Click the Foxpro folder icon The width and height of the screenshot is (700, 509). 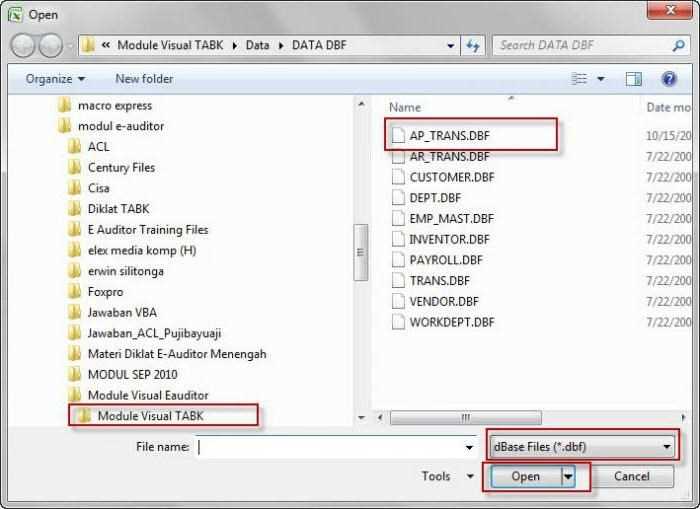[x=74, y=292]
